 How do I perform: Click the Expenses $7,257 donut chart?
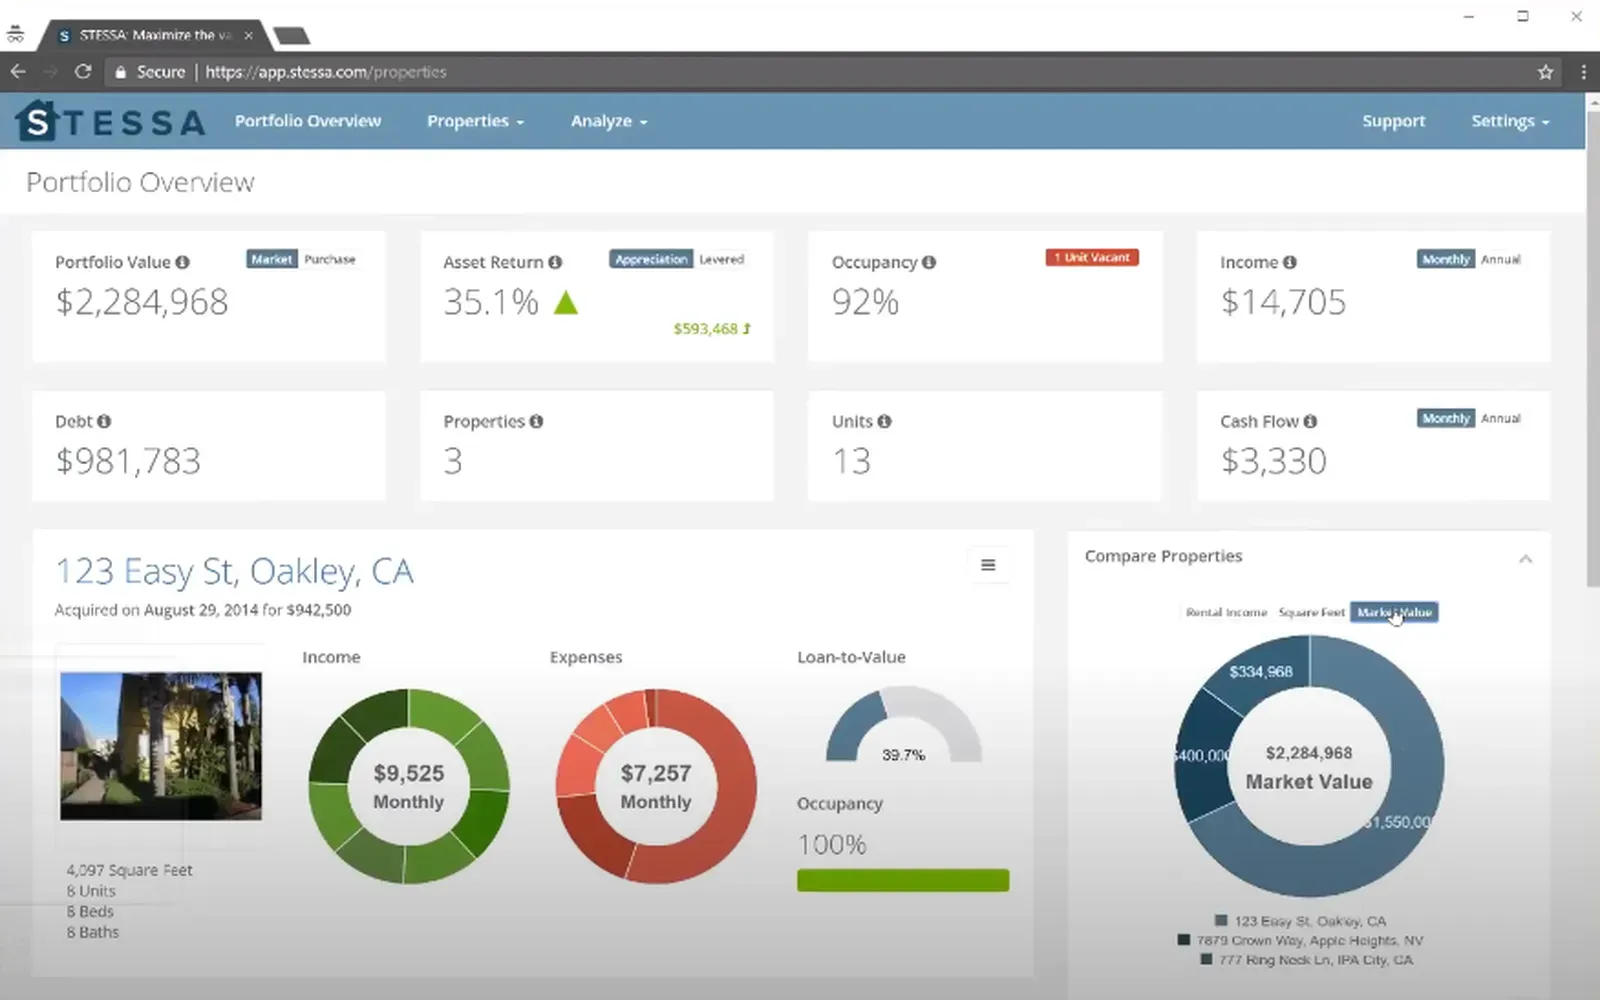(656, 786)
